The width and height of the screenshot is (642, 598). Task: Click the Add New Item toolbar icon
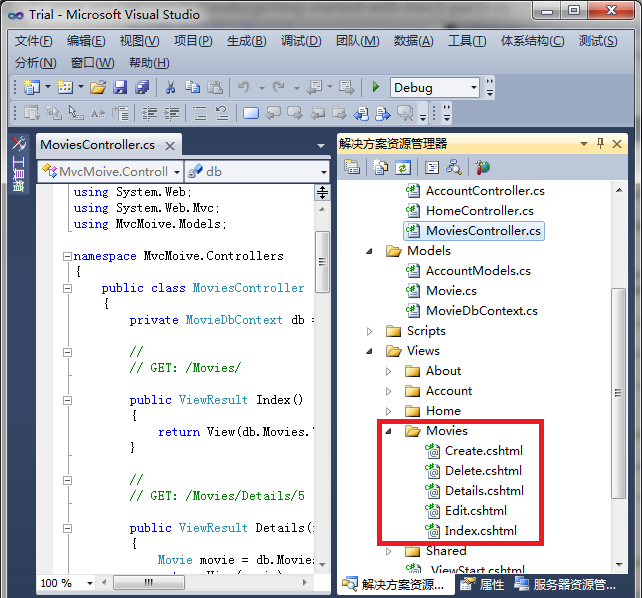(65, 87)
